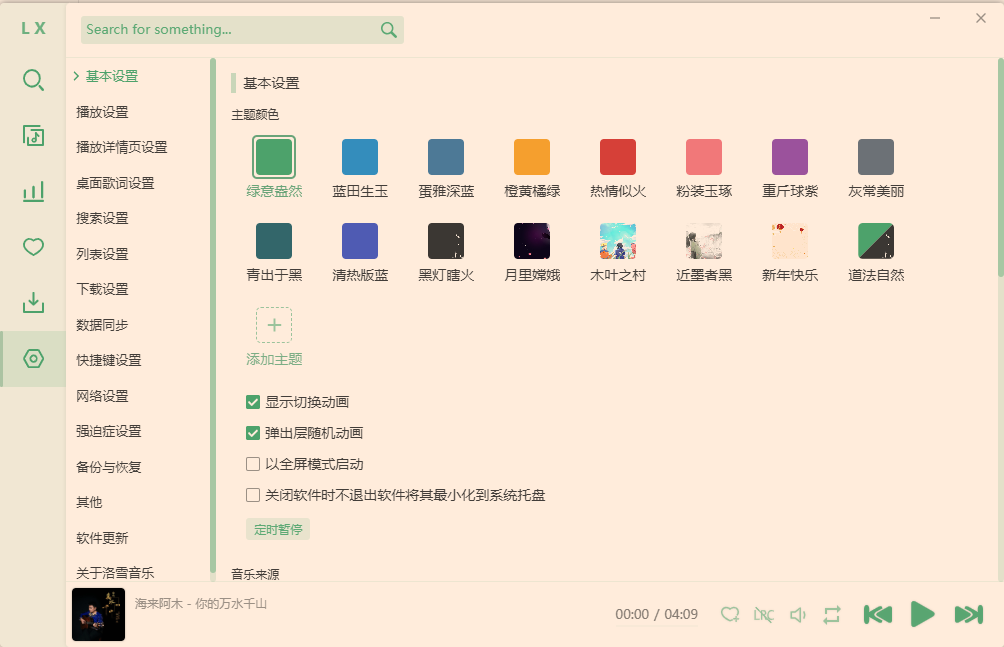
Task: Click the album cover thumbnail in player bar
Action: point(99,614)
